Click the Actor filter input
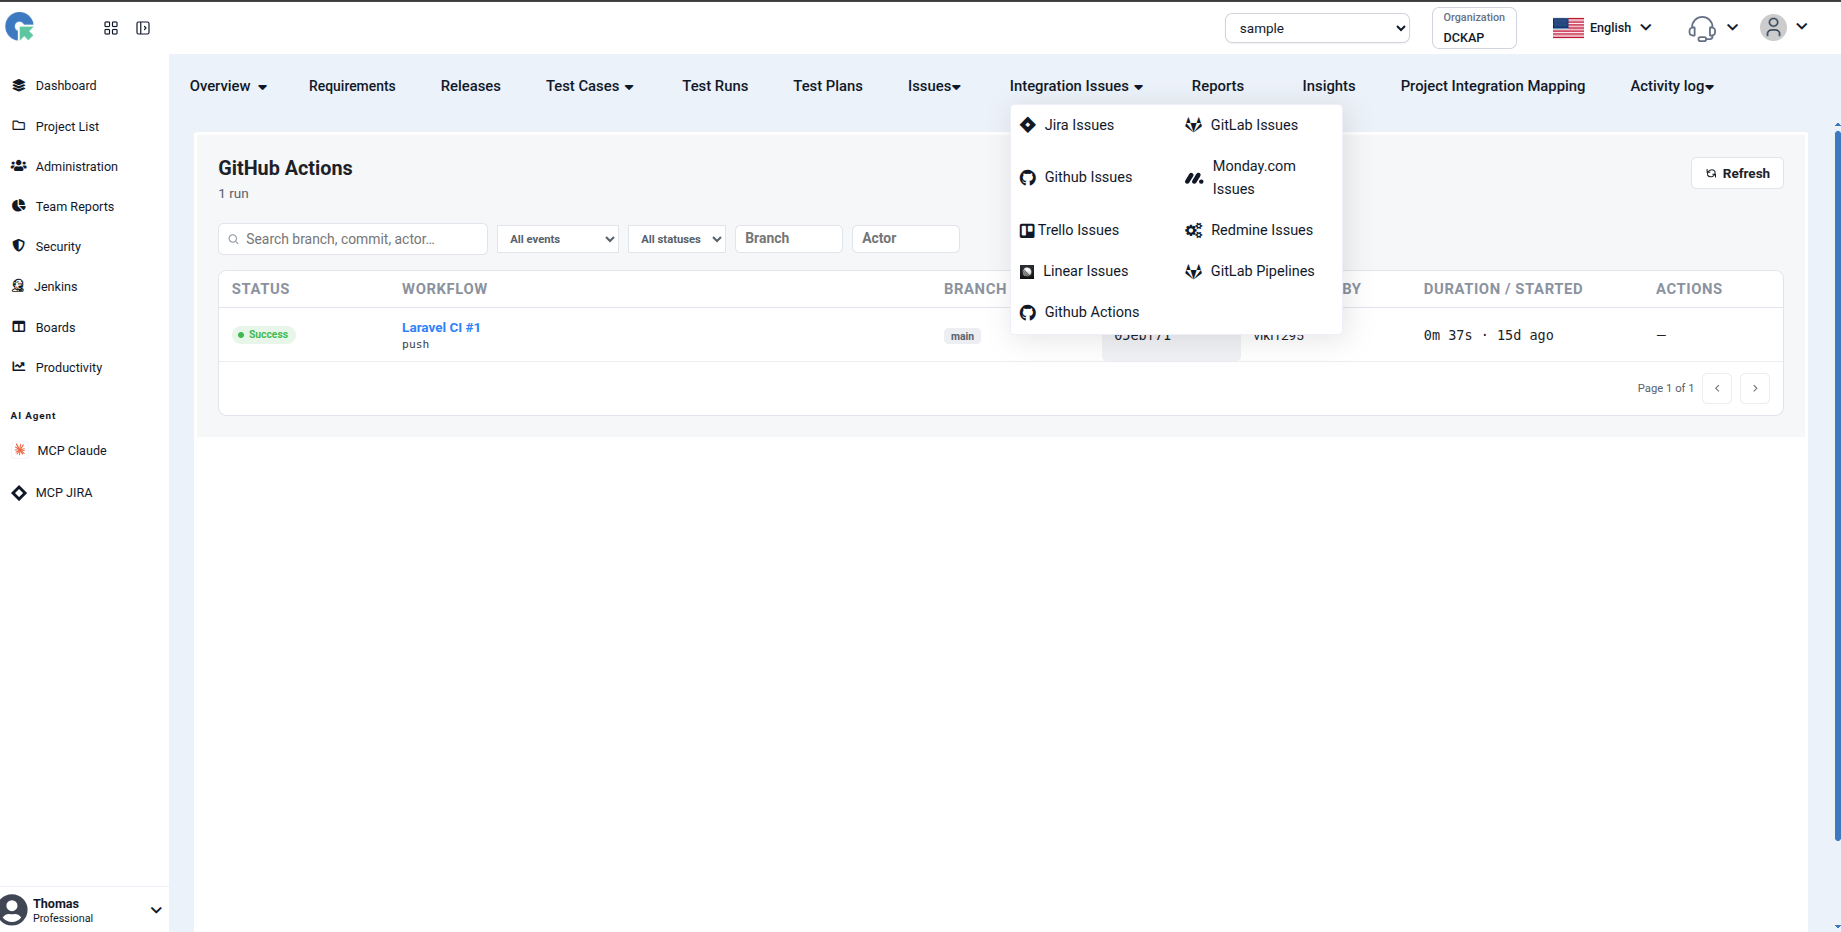The height and width of the screenshot is (932, 1841). (x=906, y=238)
